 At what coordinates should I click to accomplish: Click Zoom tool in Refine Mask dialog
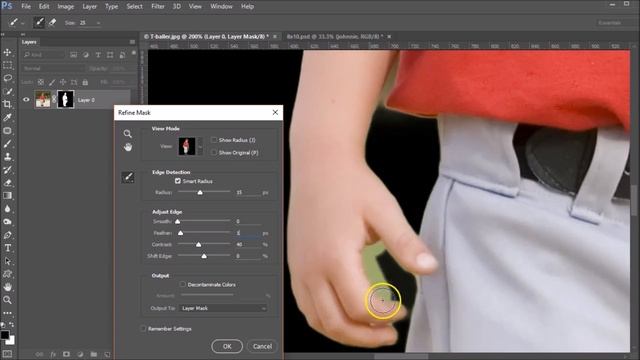(x=128, y=134)
